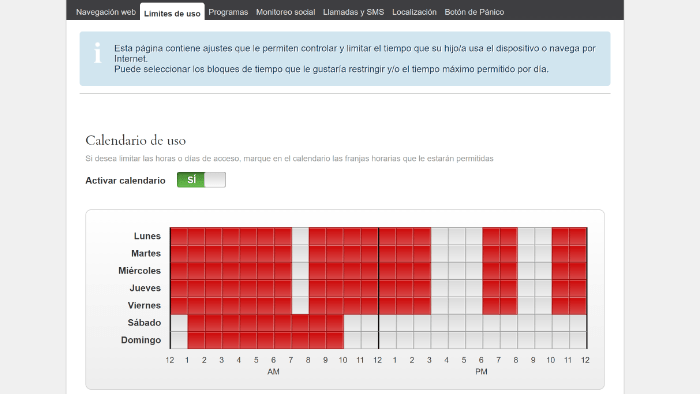Click the Domingo row label
Screen dimensions: 700x394
coord(141,340)
